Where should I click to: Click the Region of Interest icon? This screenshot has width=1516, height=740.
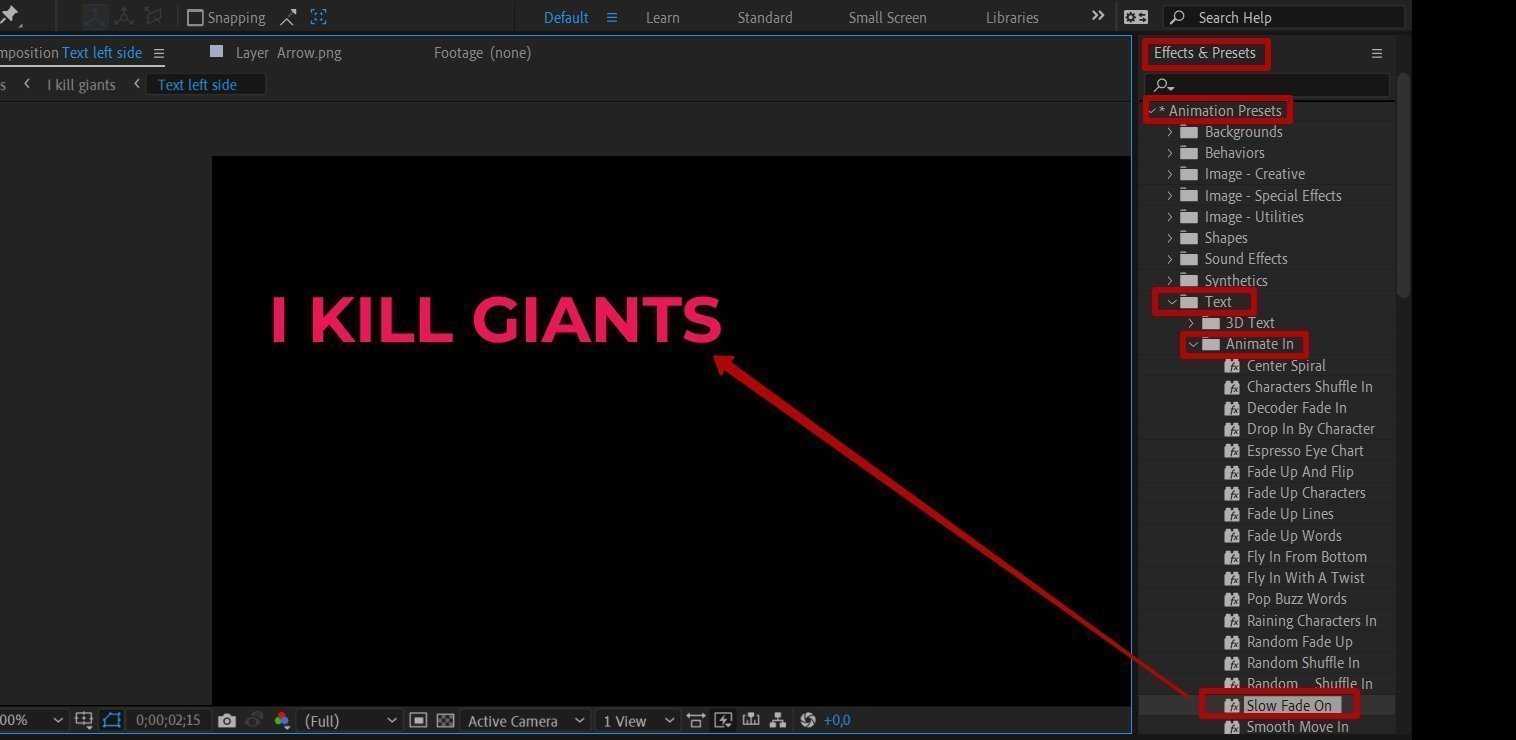click(x=418, y=720)
